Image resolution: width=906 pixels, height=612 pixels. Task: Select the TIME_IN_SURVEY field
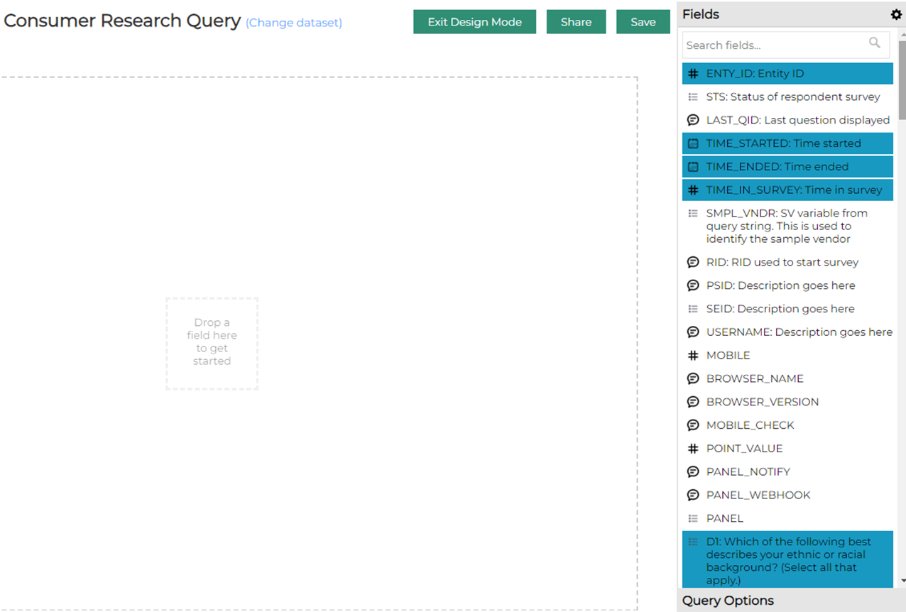tap(793, 190)
